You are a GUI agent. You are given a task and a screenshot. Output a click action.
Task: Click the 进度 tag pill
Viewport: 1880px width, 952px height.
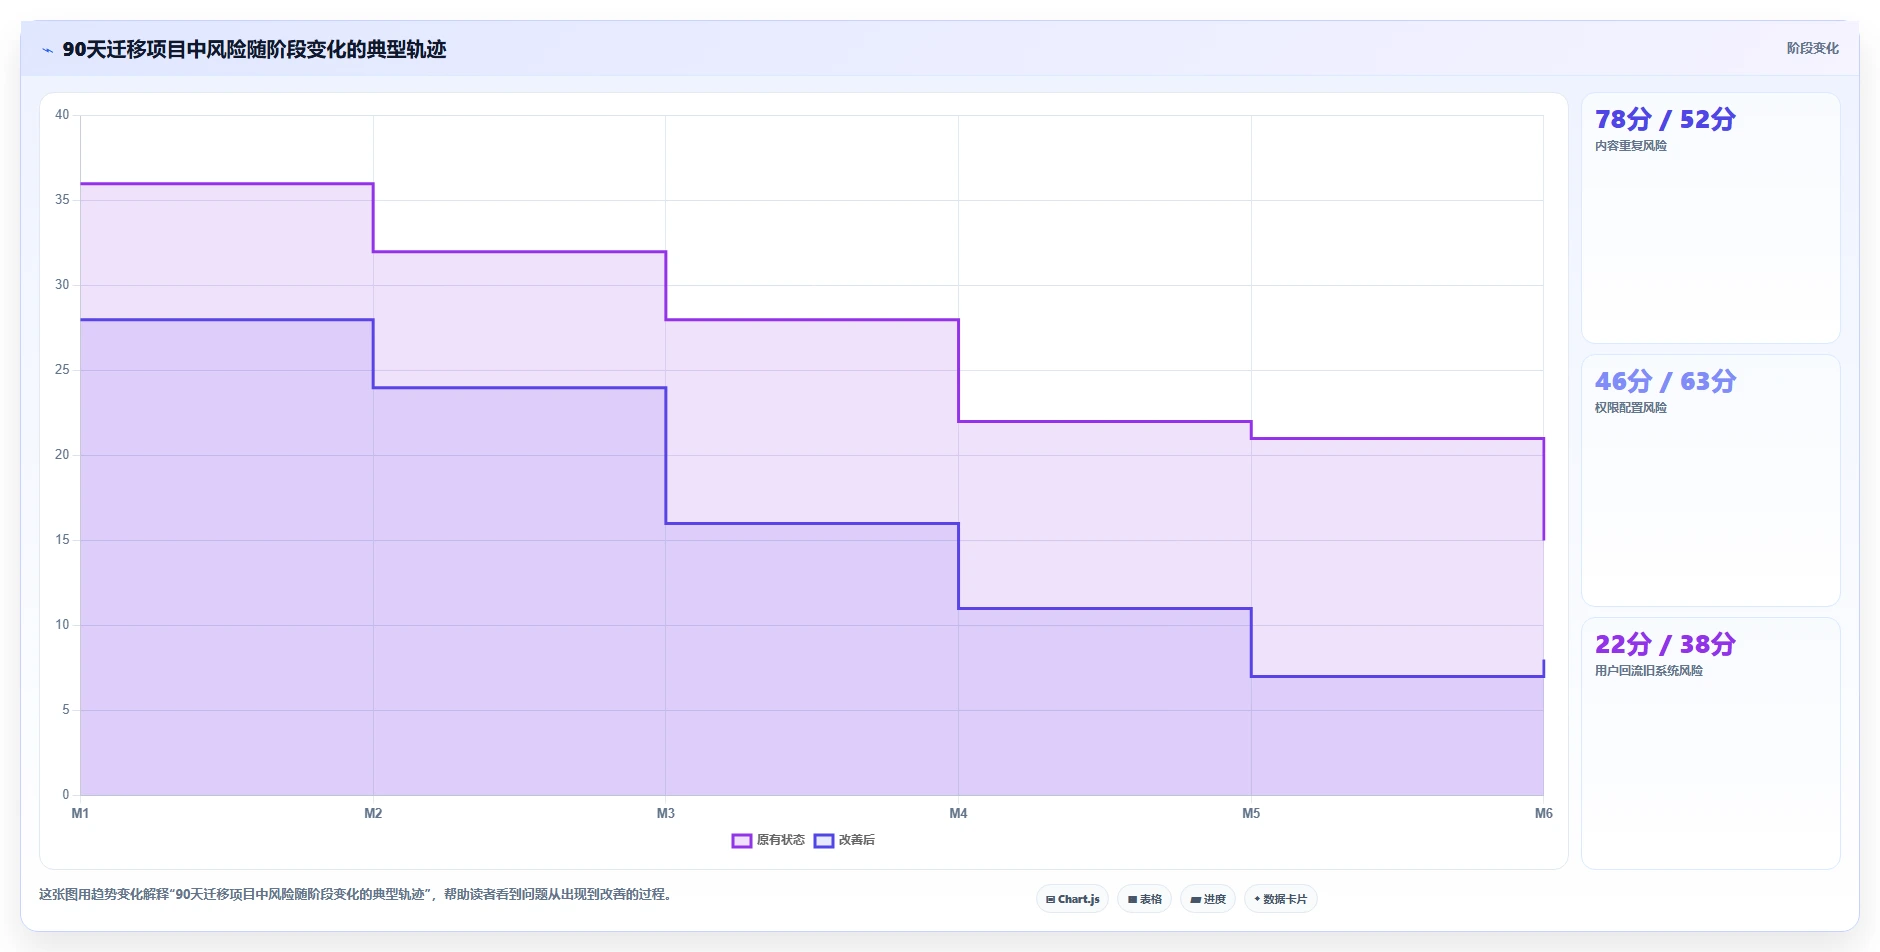[1208, 899]
